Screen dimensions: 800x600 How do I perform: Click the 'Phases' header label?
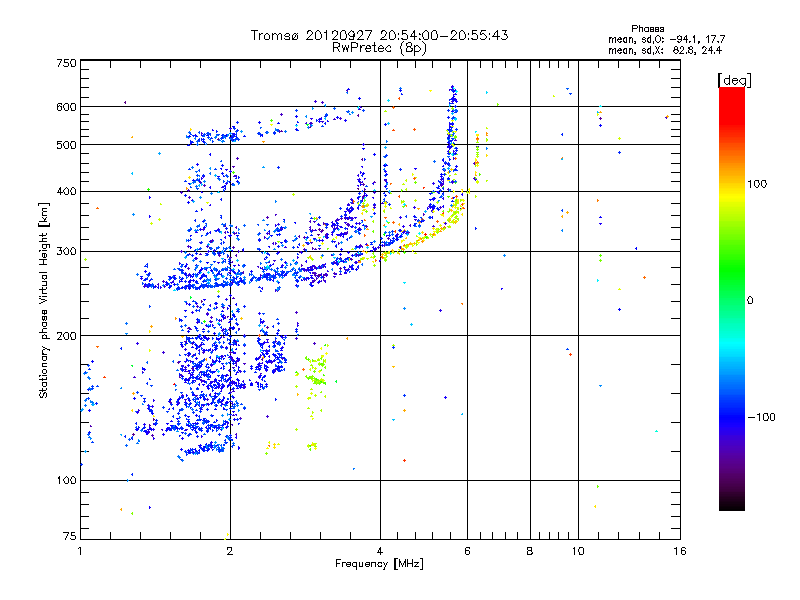tap(647, 29)
